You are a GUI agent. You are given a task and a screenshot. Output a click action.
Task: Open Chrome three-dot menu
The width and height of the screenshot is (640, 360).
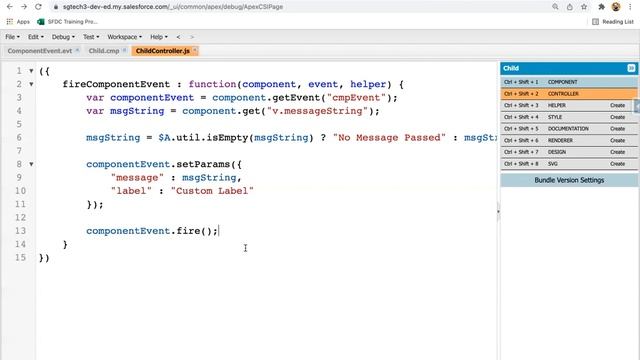tap(630, 7)
